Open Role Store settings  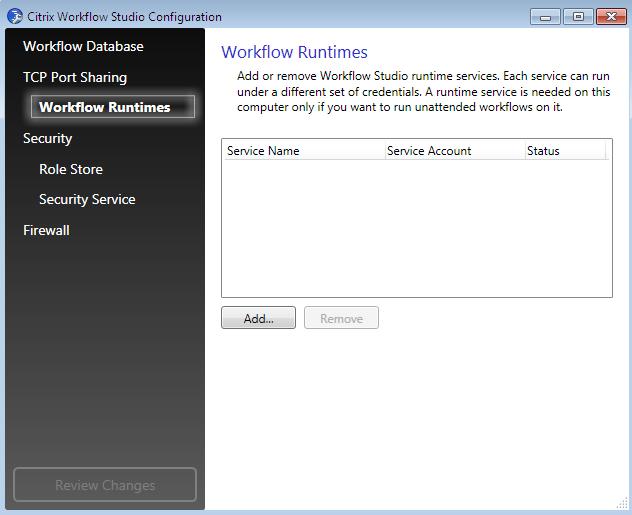tap(71, 169)
